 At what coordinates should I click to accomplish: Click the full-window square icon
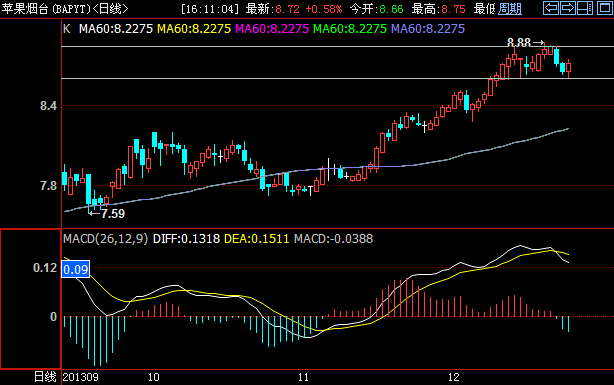[605, 8]
